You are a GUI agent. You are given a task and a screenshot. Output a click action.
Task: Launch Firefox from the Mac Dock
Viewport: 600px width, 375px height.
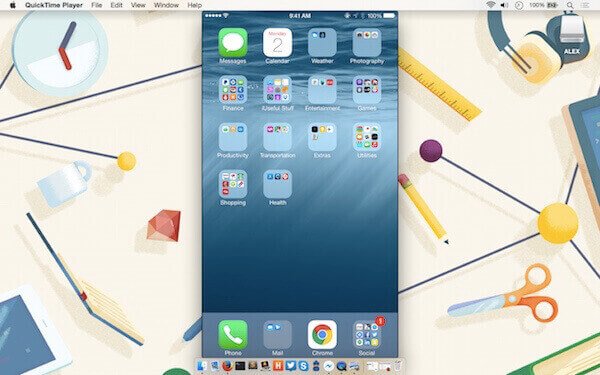coord(227,366)
